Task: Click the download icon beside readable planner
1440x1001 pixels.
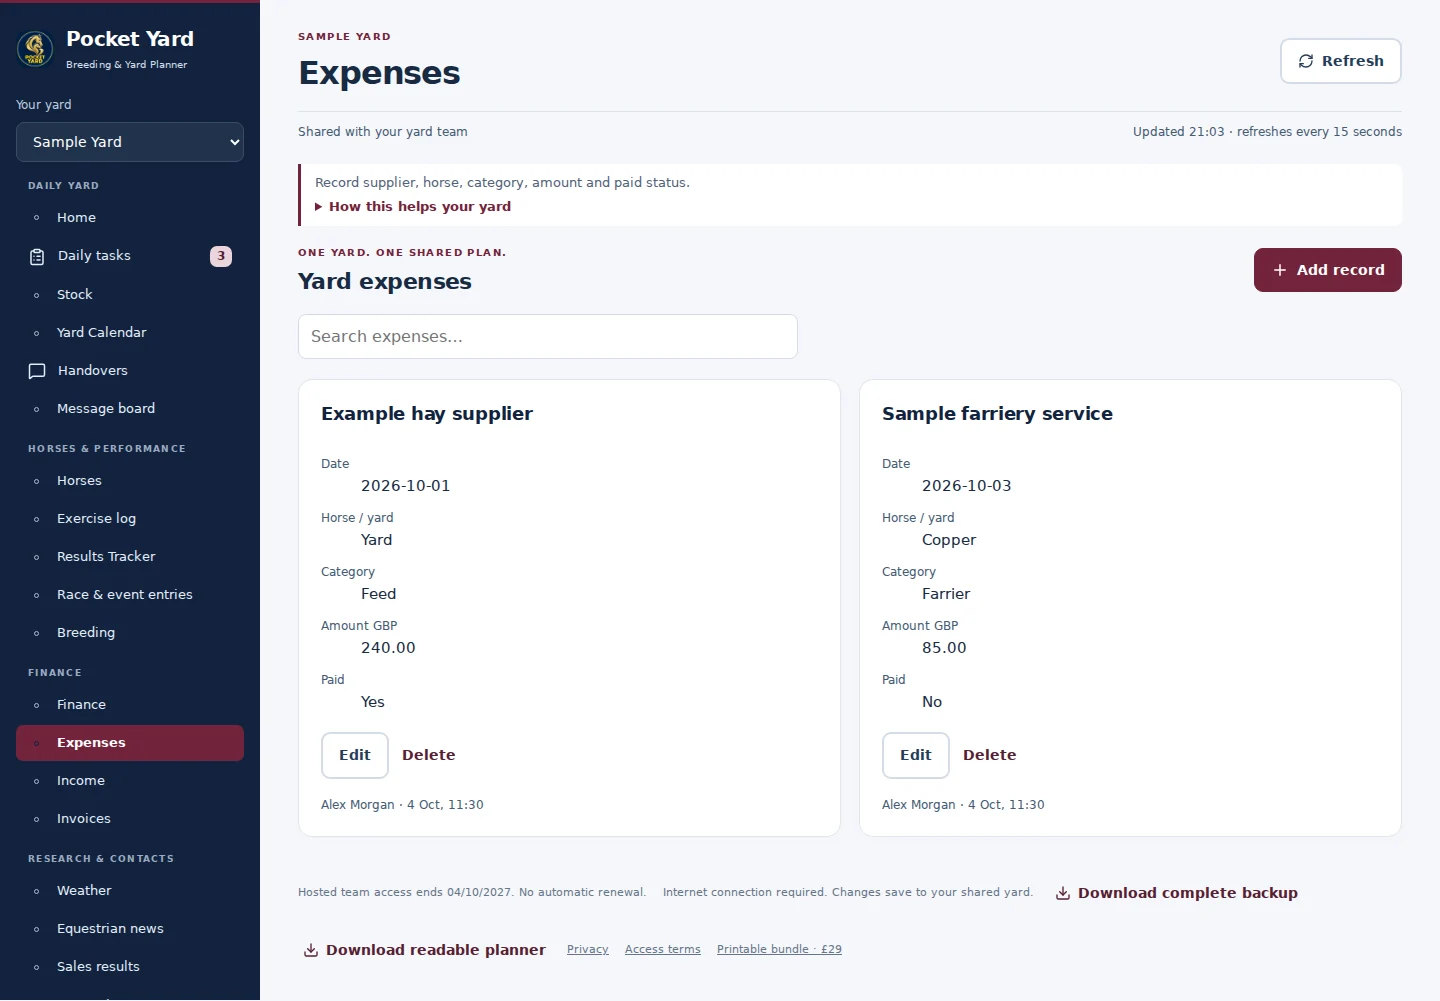Action: [311, 950]
